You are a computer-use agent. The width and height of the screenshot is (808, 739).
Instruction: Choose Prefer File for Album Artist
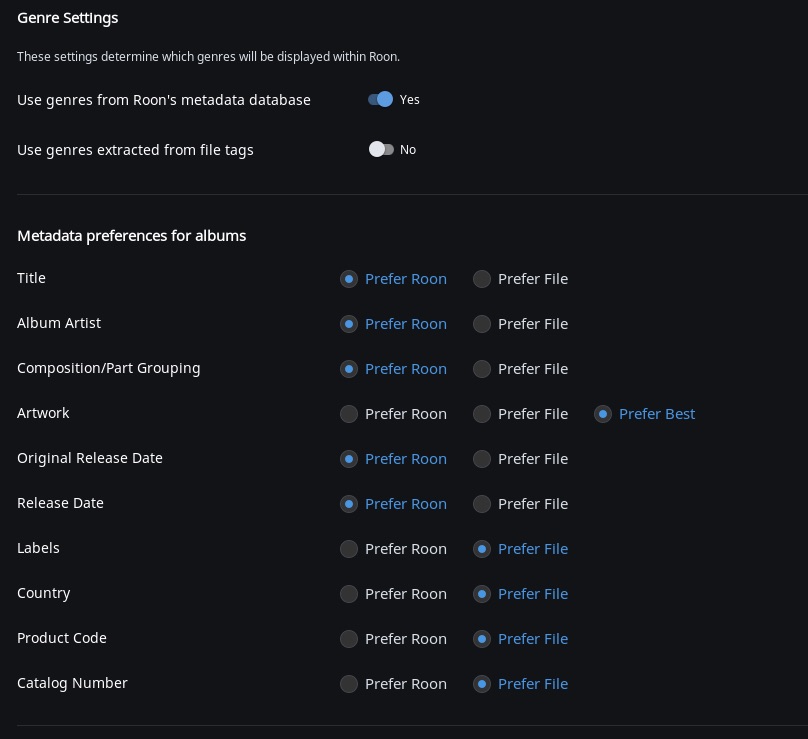pos(482,324)
